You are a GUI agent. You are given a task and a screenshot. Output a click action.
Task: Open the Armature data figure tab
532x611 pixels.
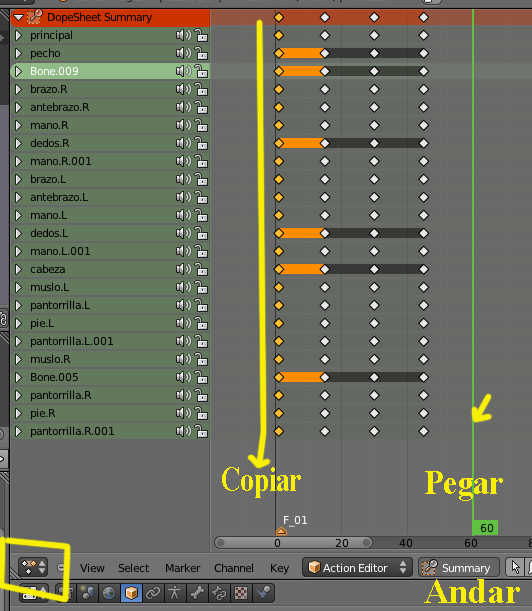[x=174, y=593]
